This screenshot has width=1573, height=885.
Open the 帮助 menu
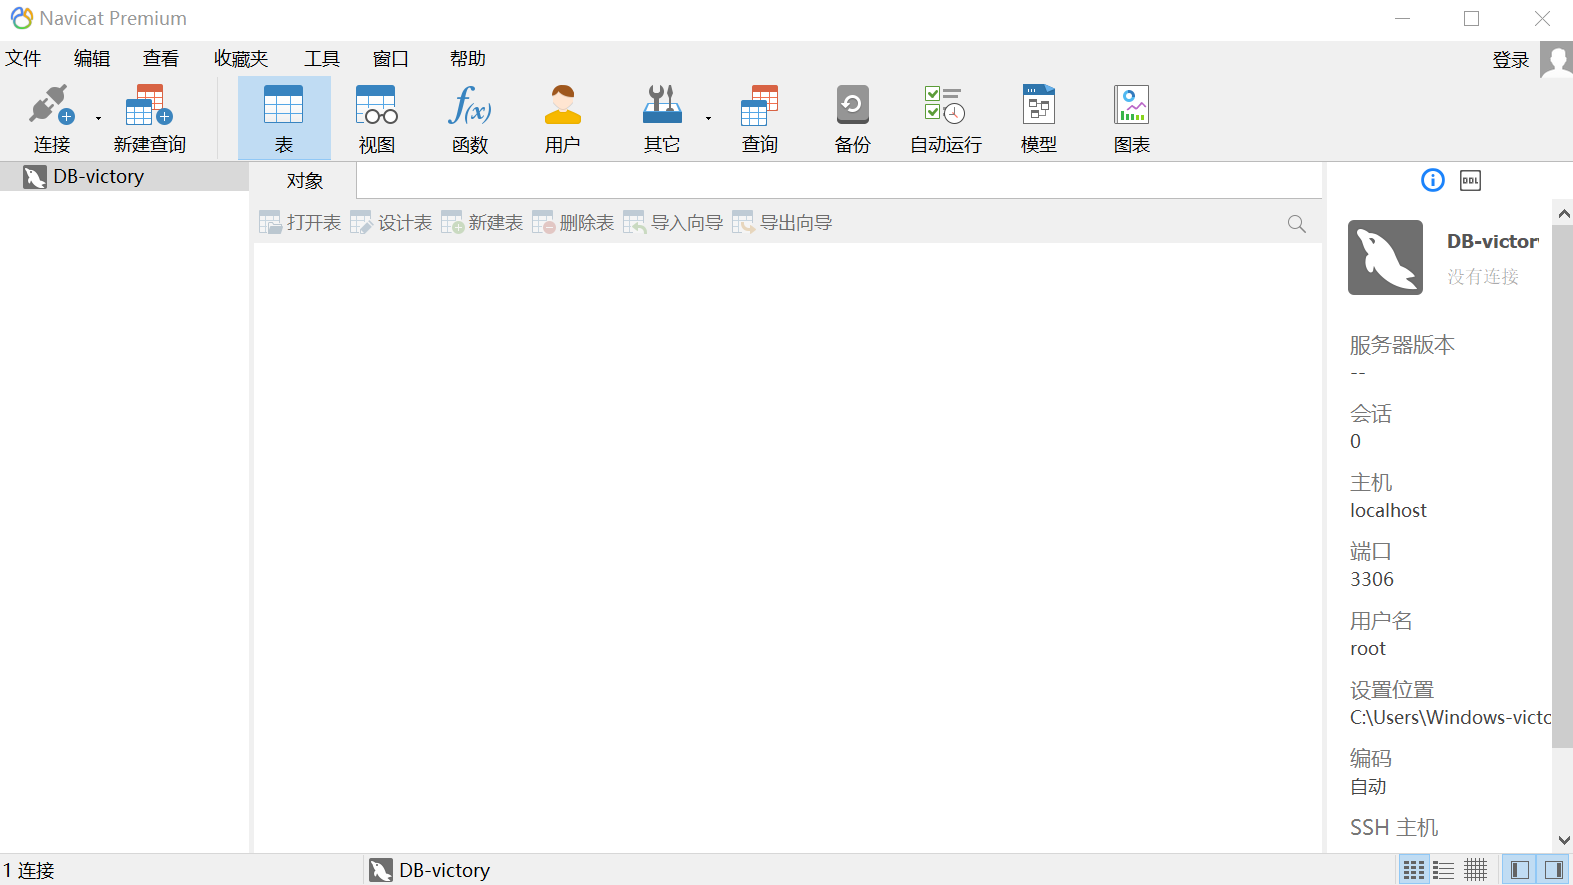point(468,59)
